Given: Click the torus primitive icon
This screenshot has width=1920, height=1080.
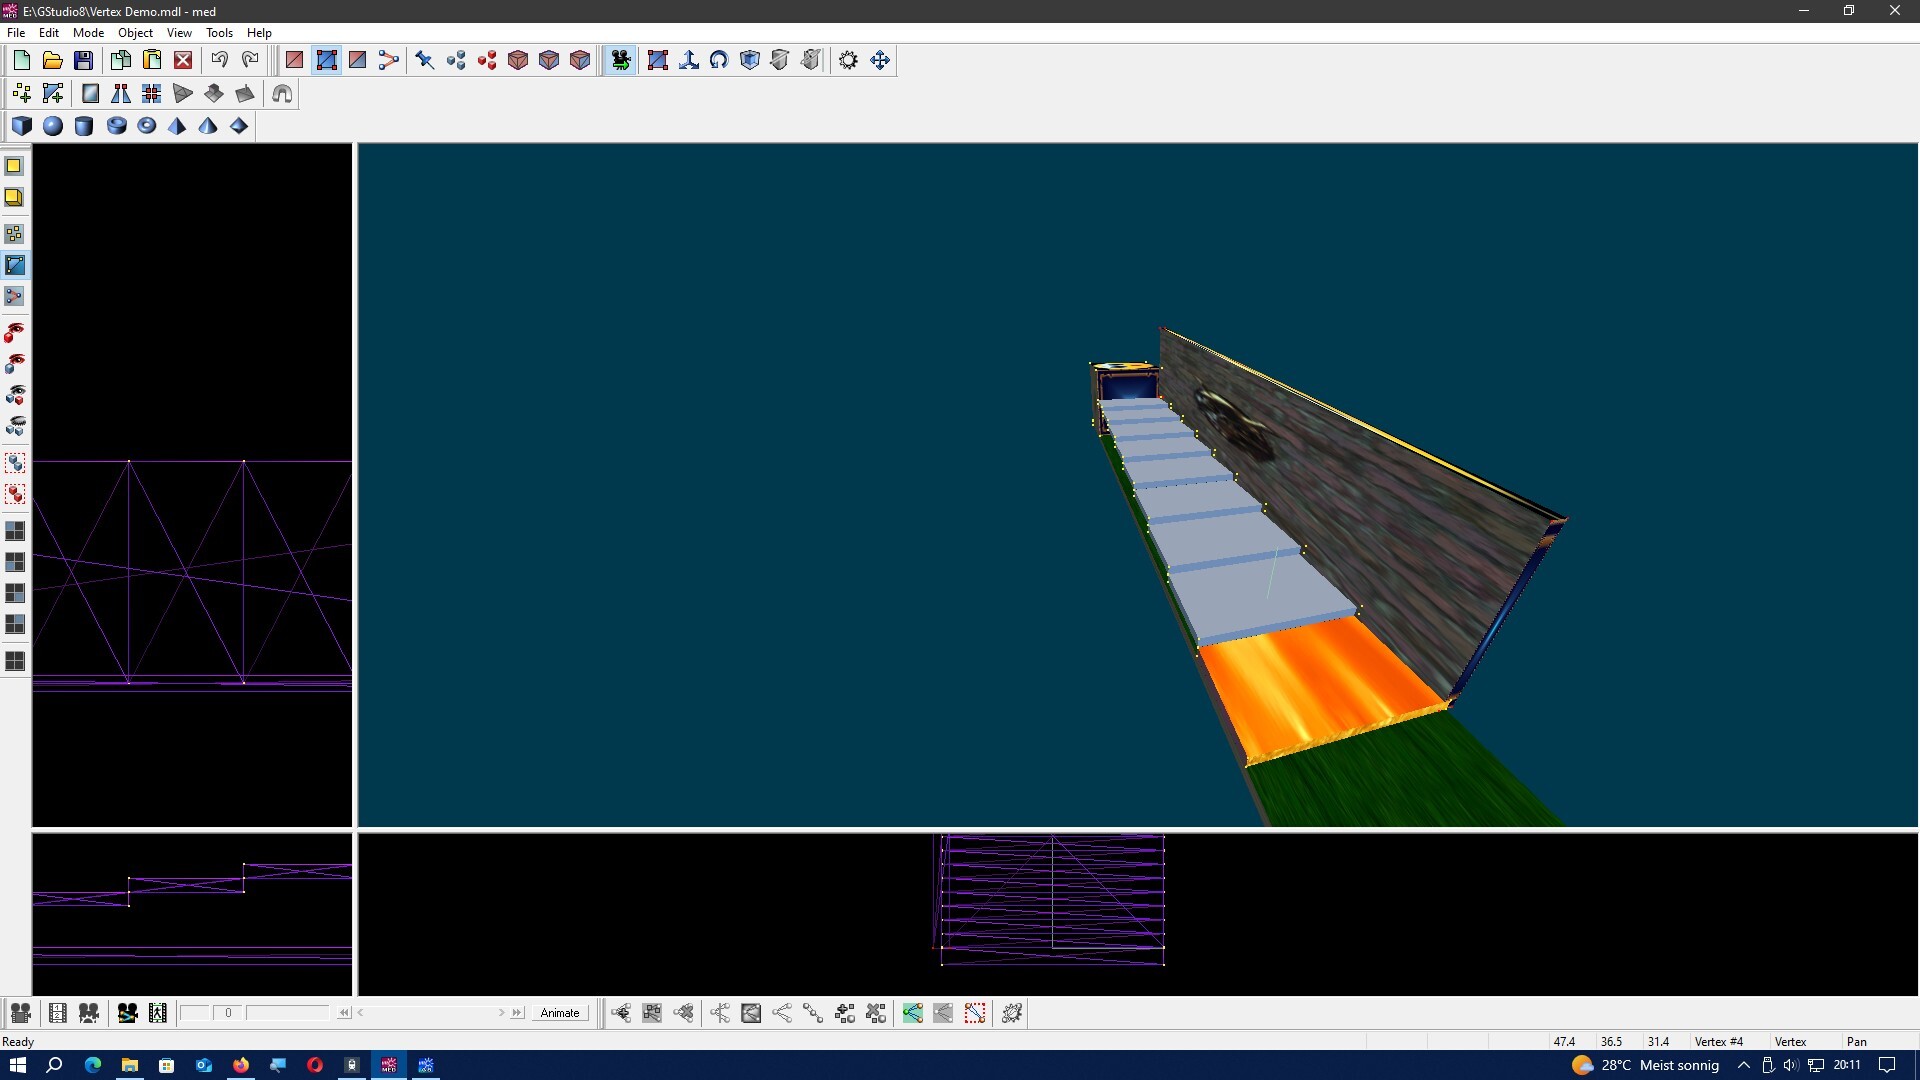Looking at the screenshot, I should click(x=147, y=126).
